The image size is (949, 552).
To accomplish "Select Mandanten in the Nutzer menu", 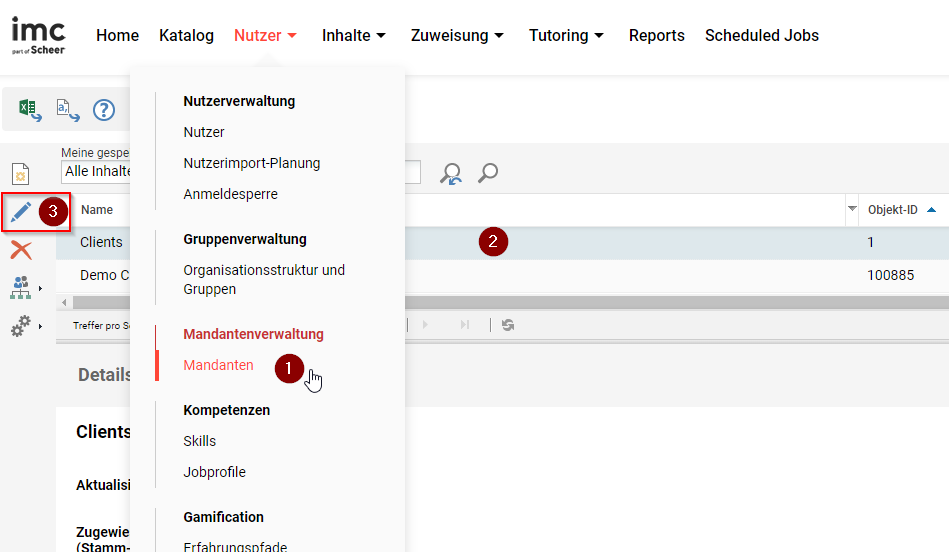I will (x=218, y=366).
